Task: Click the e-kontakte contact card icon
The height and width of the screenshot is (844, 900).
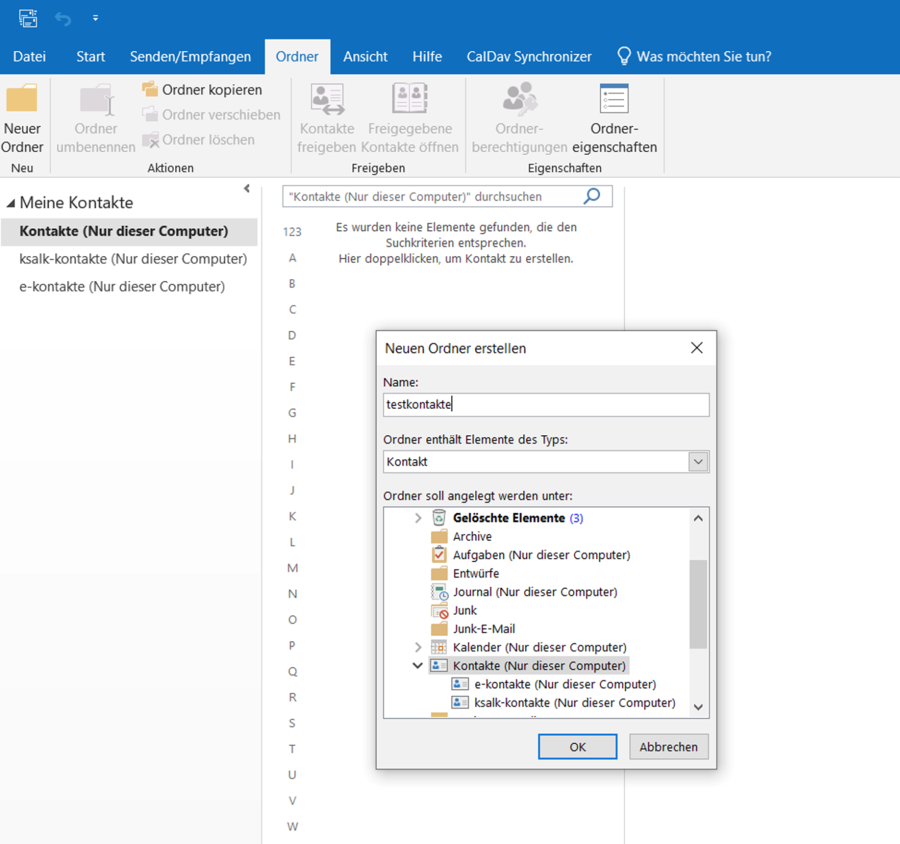Action: point(460,684)
